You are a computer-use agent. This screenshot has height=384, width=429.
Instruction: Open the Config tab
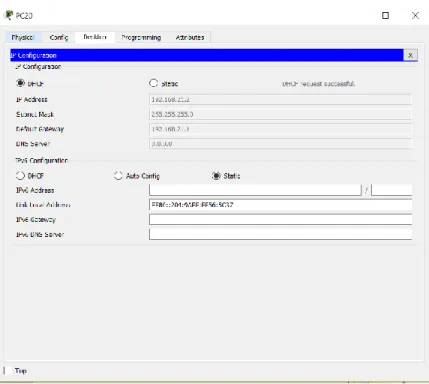tap(59, 37)
